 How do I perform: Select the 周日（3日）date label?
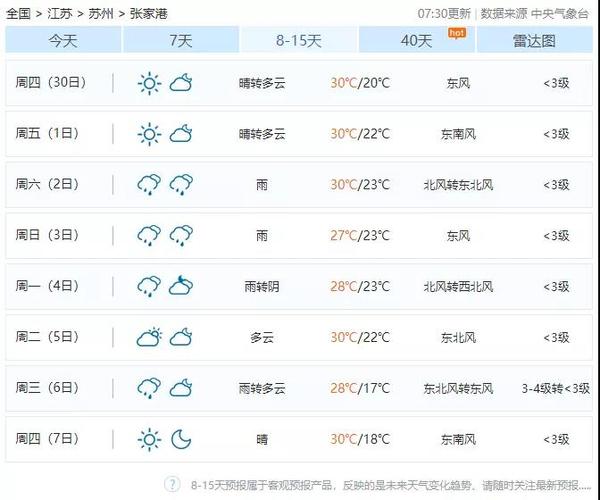pyautogui.click(x=47, y=235)
